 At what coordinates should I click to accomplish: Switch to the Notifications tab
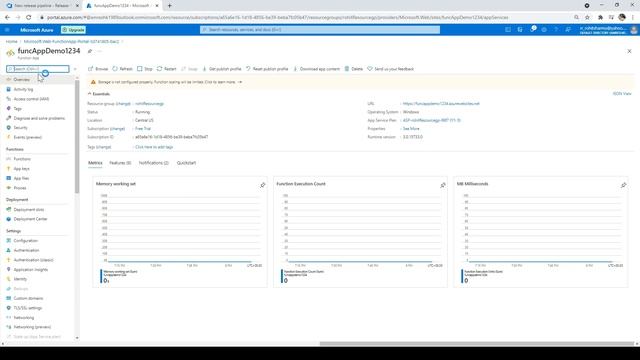coord(153,163)
